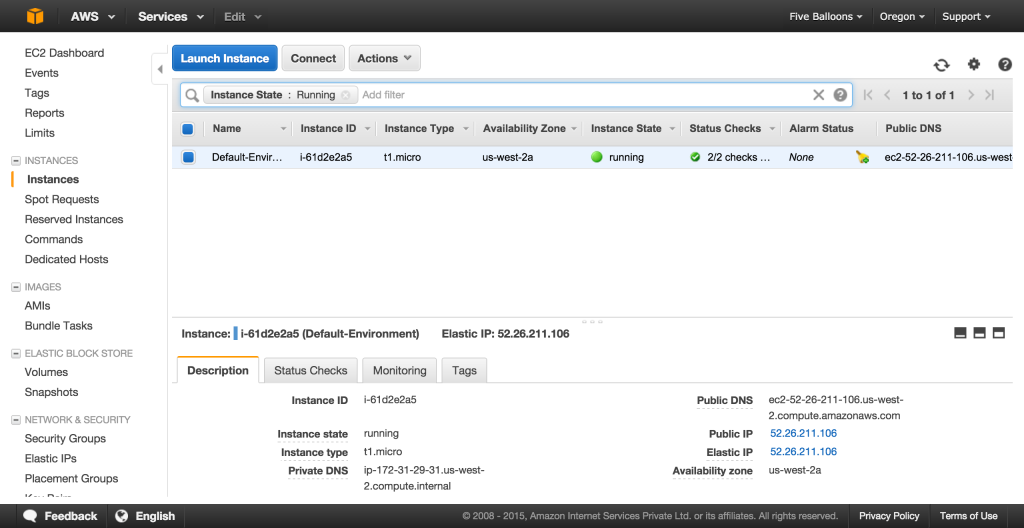Image resolution: width=1024 pixels, height=528 pixels.
Task: Click the Launch Instance button
Action: point(225,58)
